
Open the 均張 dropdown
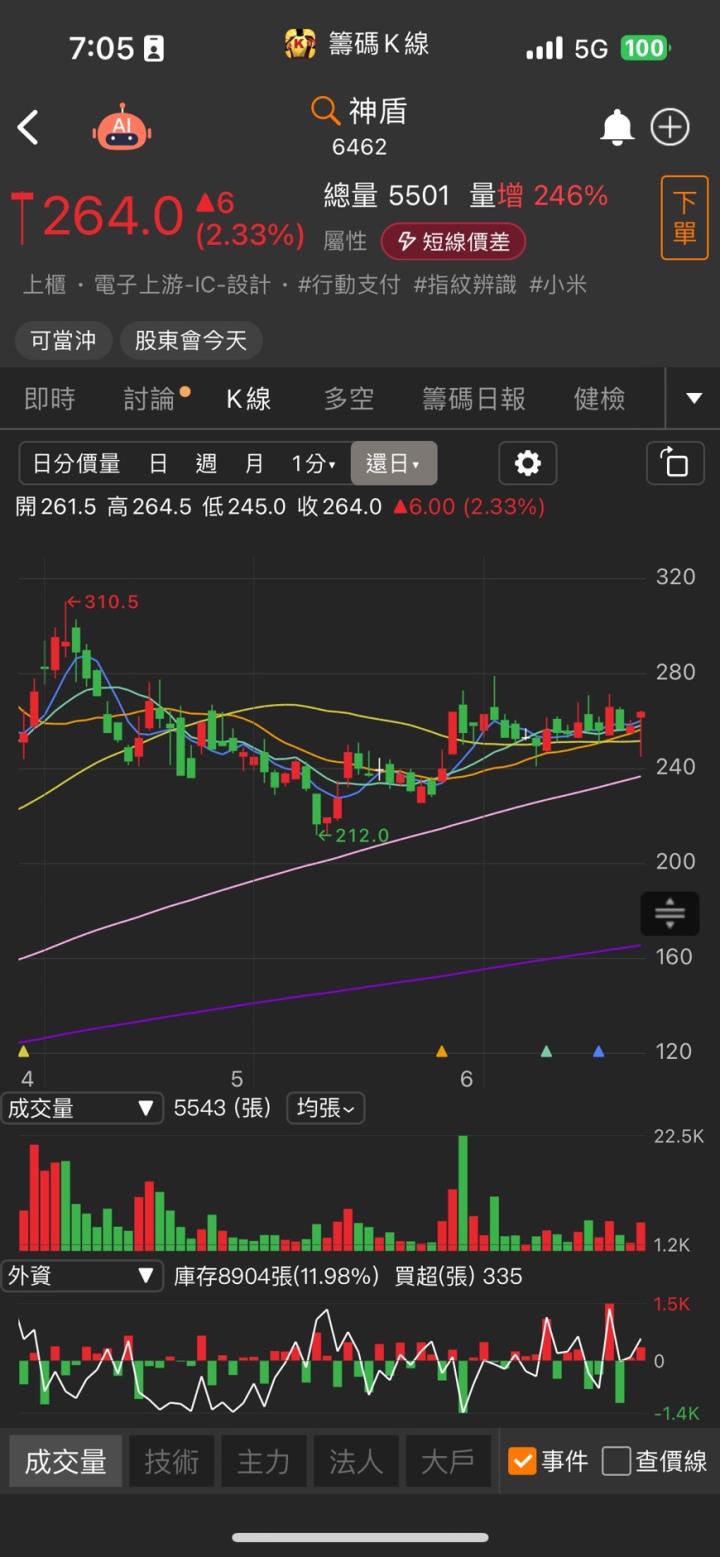coord(326,1108)
